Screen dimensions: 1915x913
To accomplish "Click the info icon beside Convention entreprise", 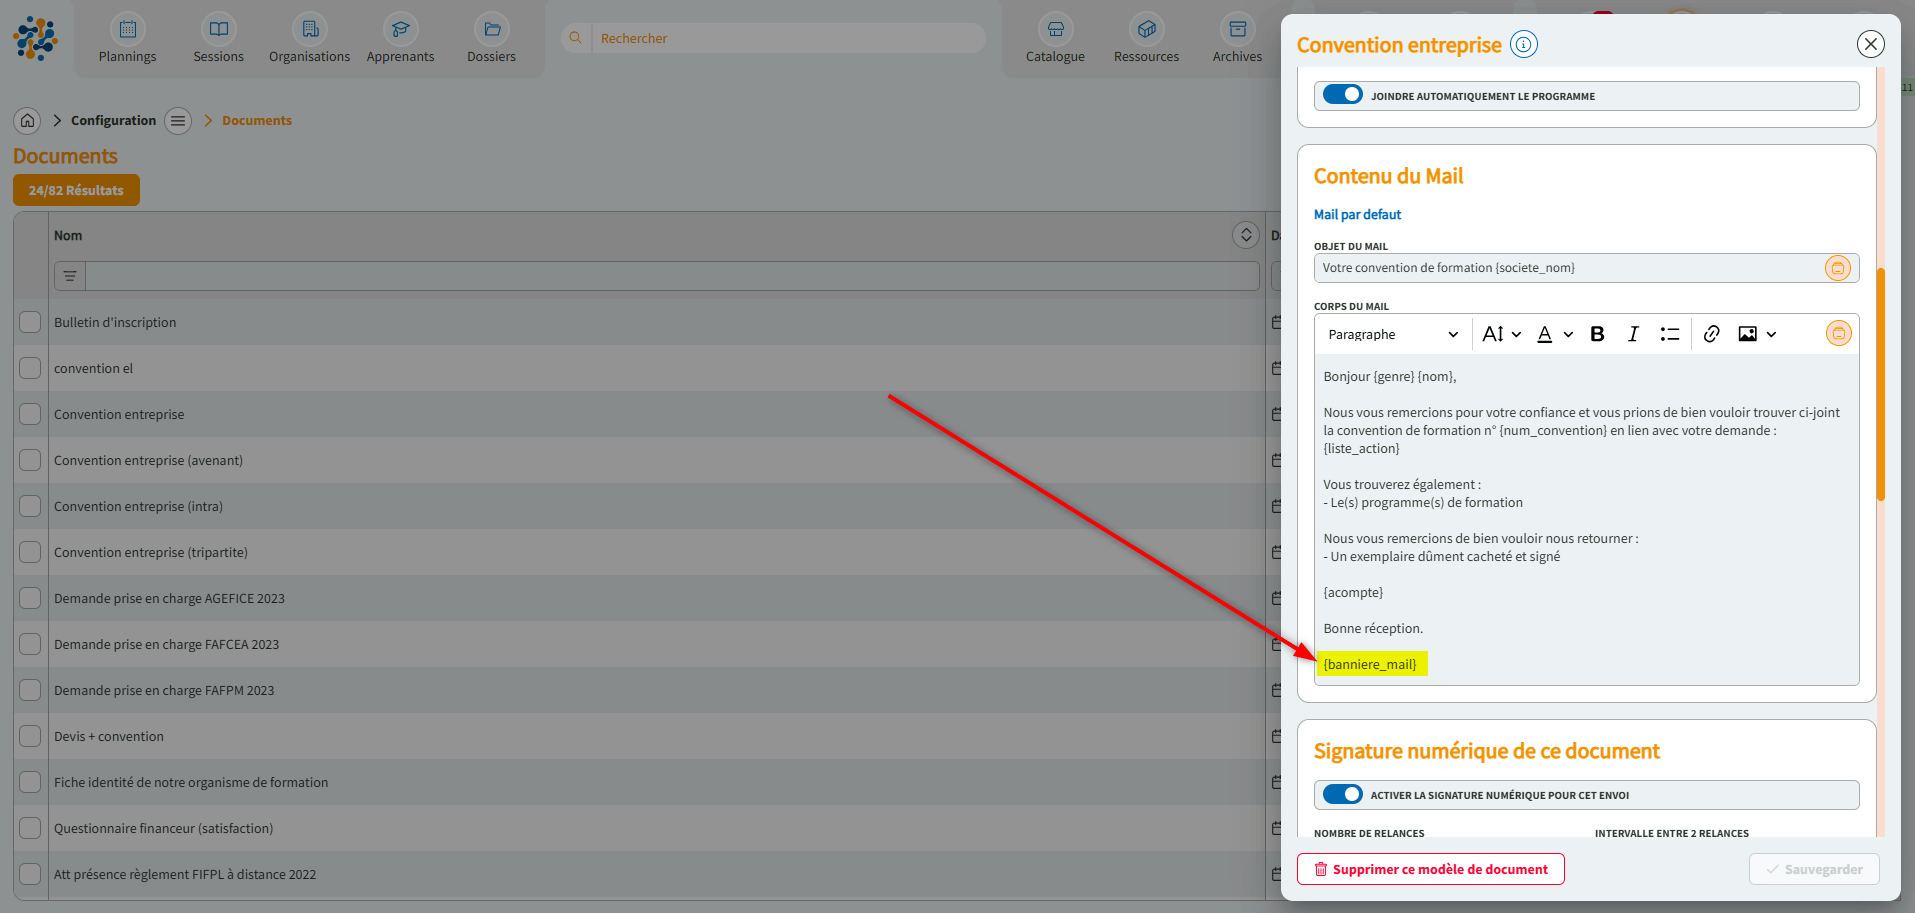I will click(1523, 45).
